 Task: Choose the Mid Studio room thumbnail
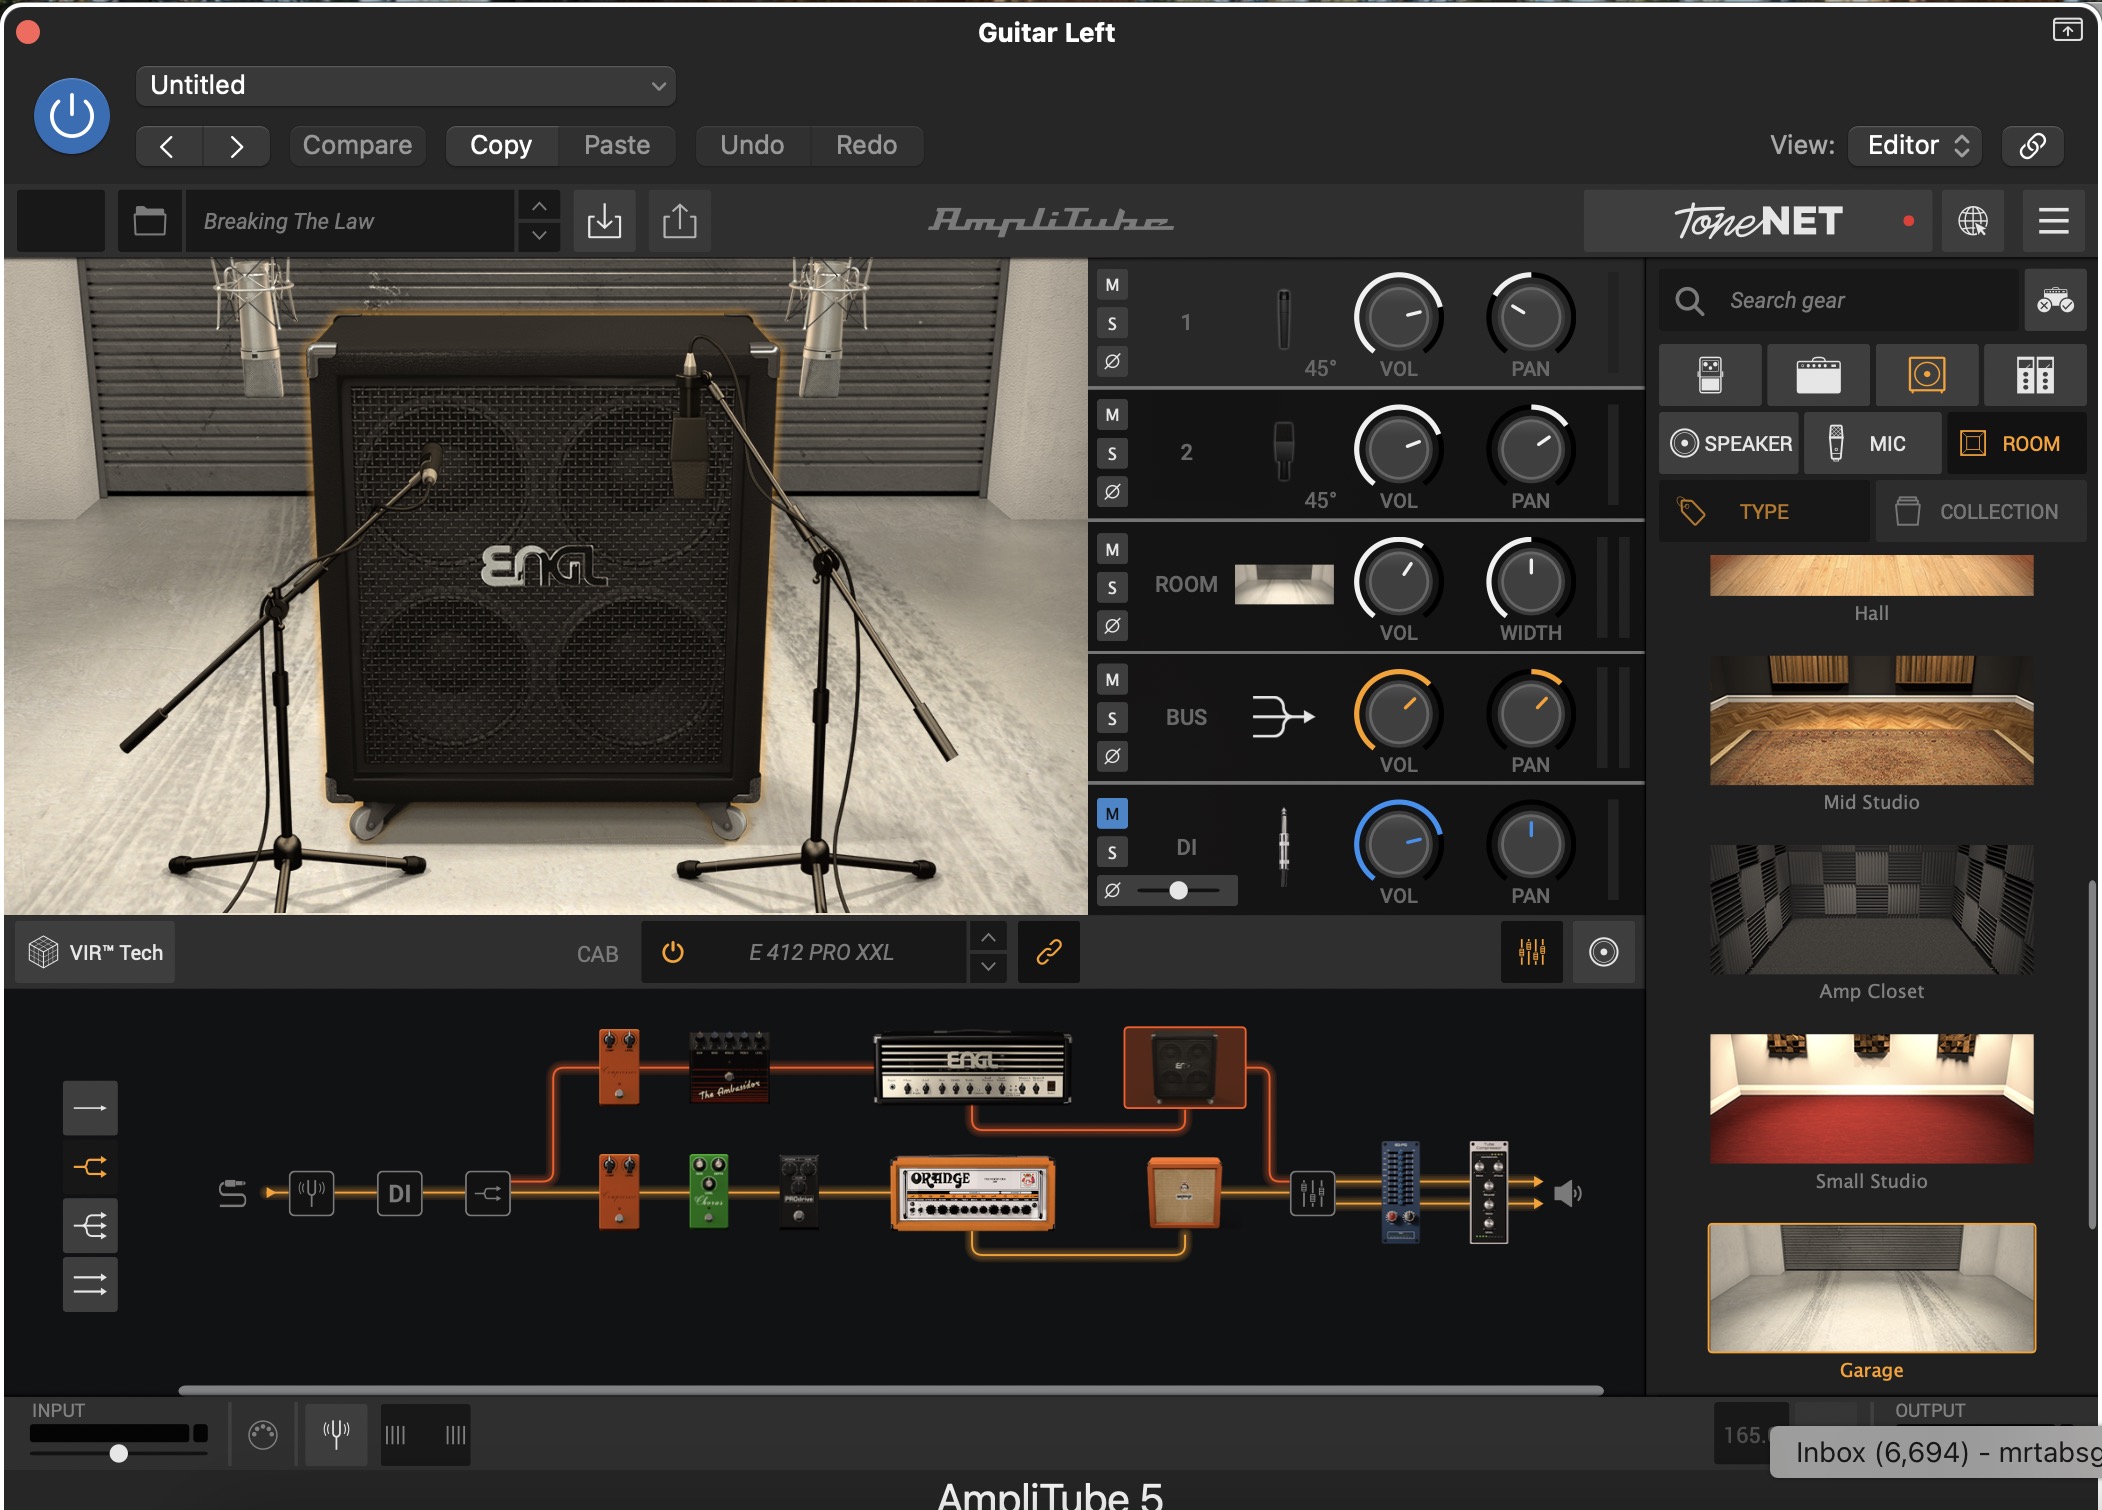[x=1871, y=721]
